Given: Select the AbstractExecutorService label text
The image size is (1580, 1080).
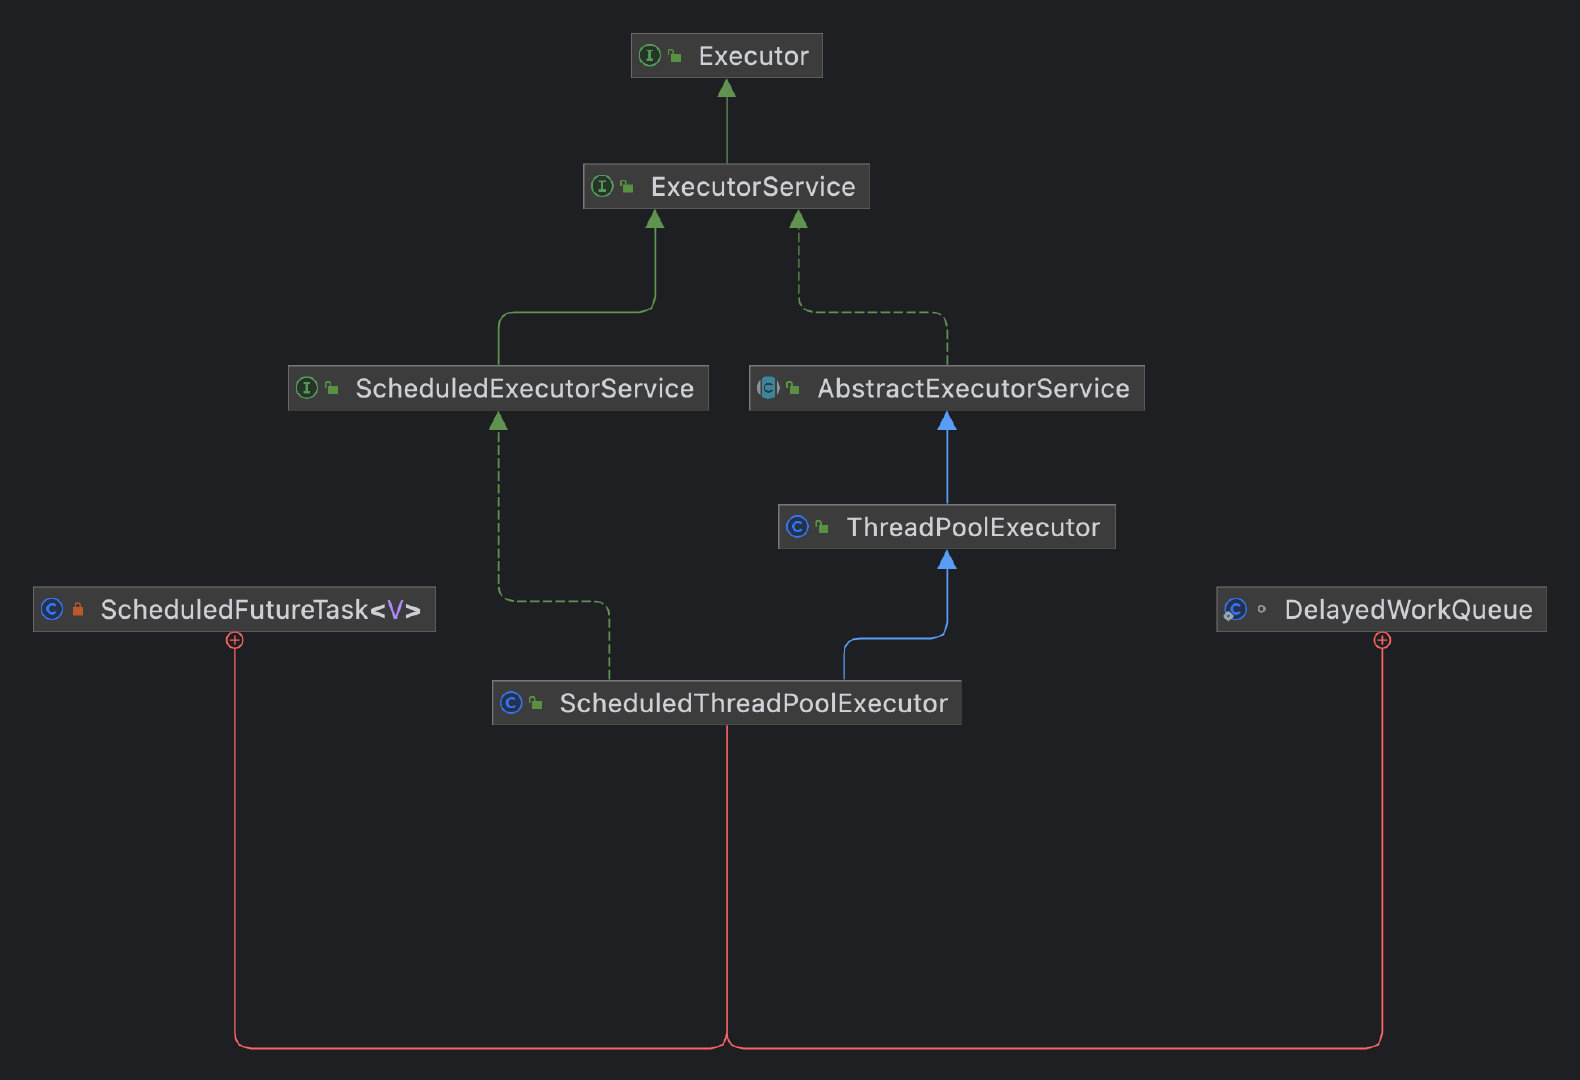Looking at the screenshot, I should click(973, 388).
